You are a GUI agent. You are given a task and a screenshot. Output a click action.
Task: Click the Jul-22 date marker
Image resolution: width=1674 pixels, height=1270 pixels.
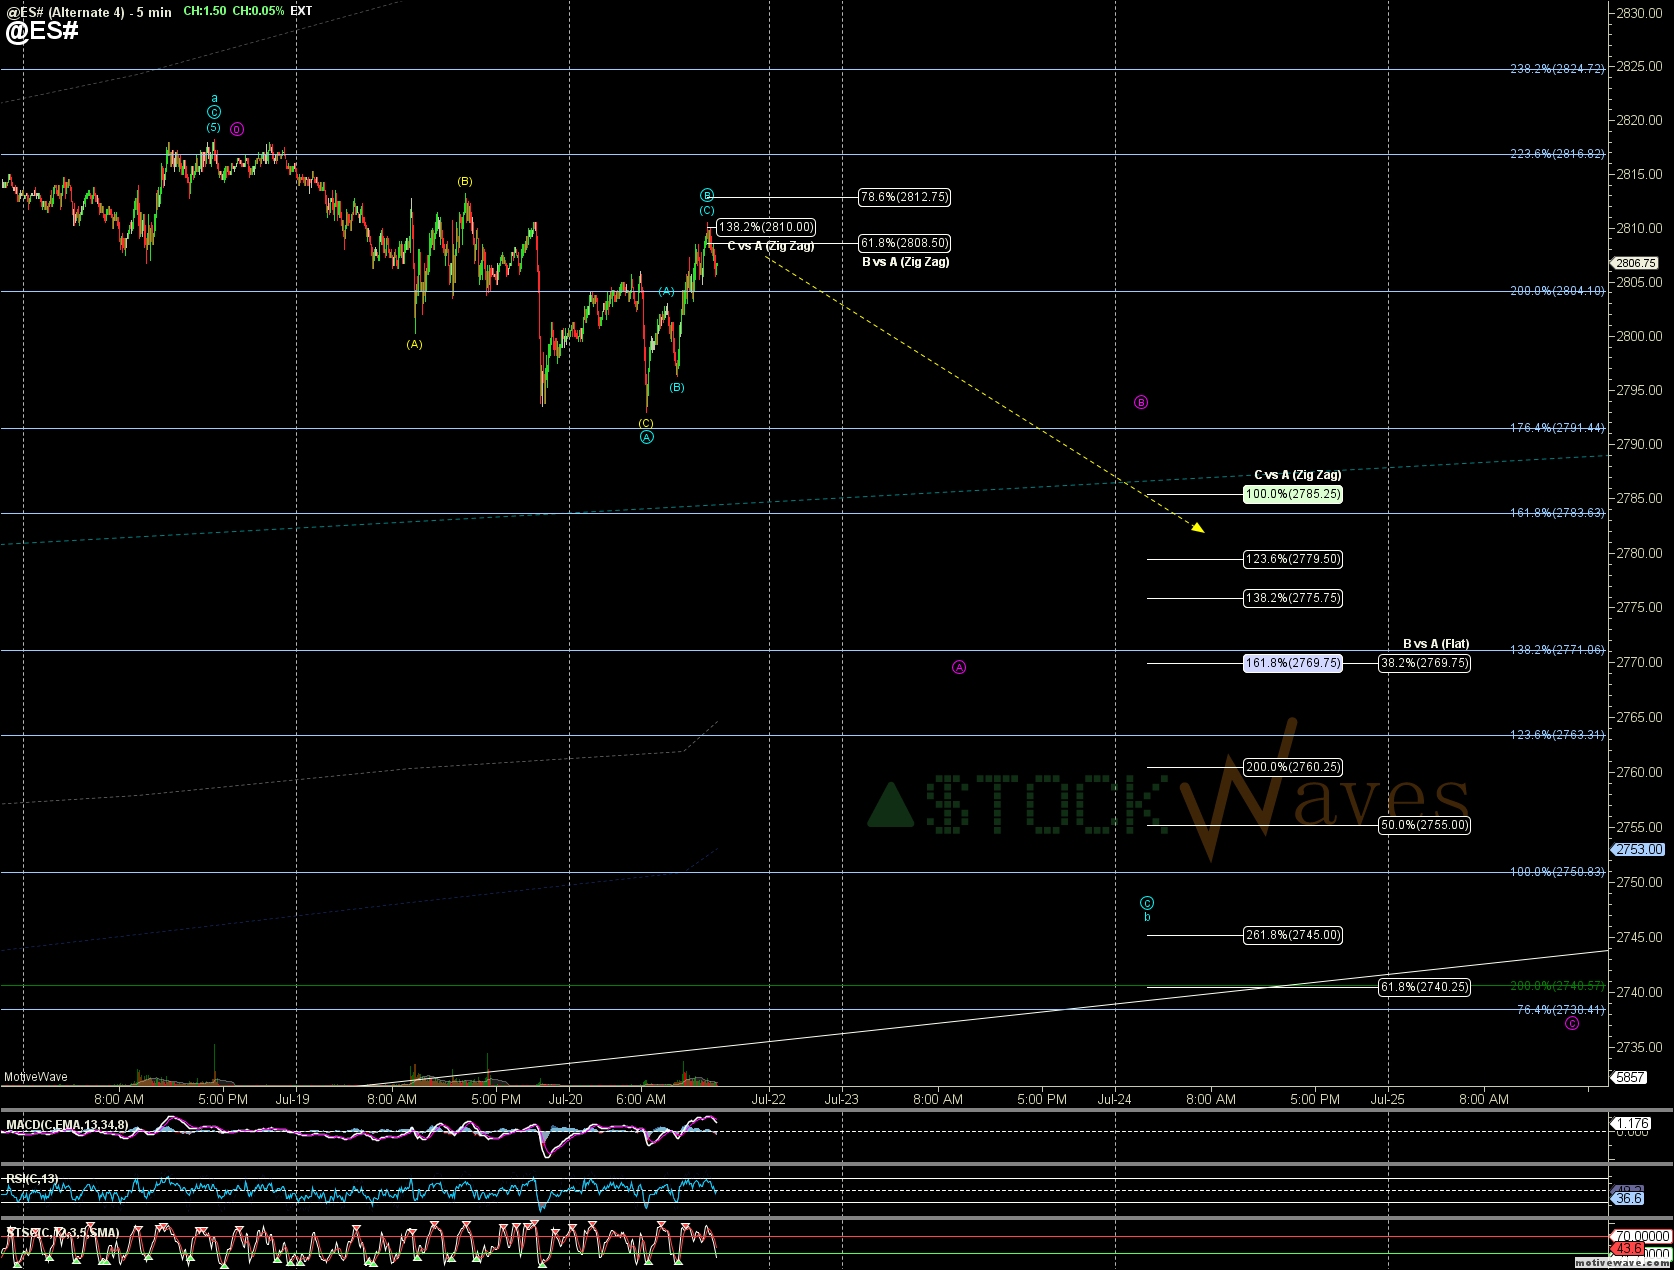(769, 1099)
